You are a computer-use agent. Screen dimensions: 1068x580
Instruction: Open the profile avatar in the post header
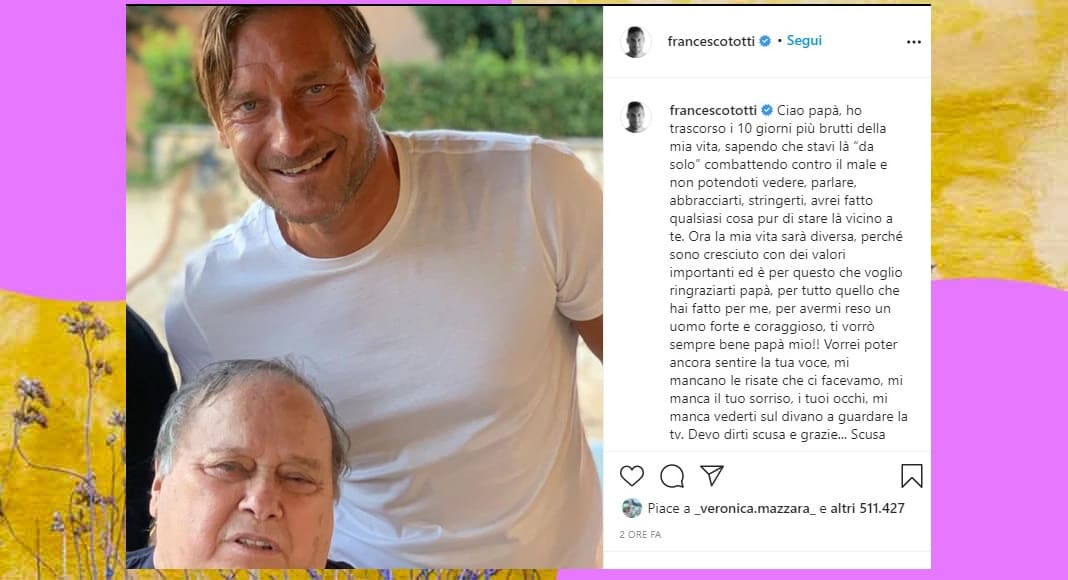pyautogui.click(x=636, y=42)
